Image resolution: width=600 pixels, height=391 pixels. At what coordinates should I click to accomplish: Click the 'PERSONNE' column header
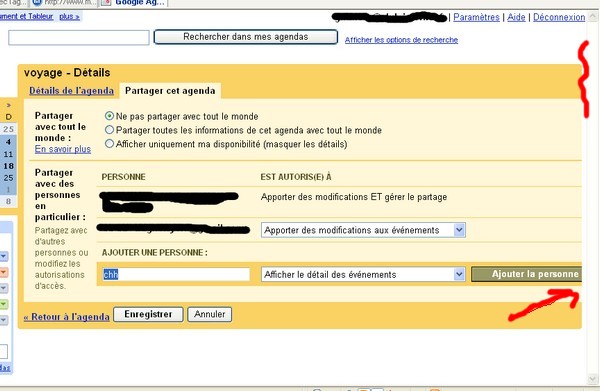[x=124, y=177]
